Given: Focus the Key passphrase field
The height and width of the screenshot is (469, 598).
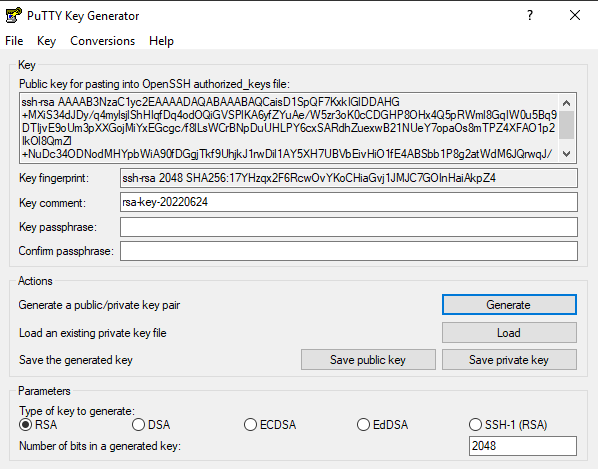Looking at the screenshot, I should click(x=349, y=227).
